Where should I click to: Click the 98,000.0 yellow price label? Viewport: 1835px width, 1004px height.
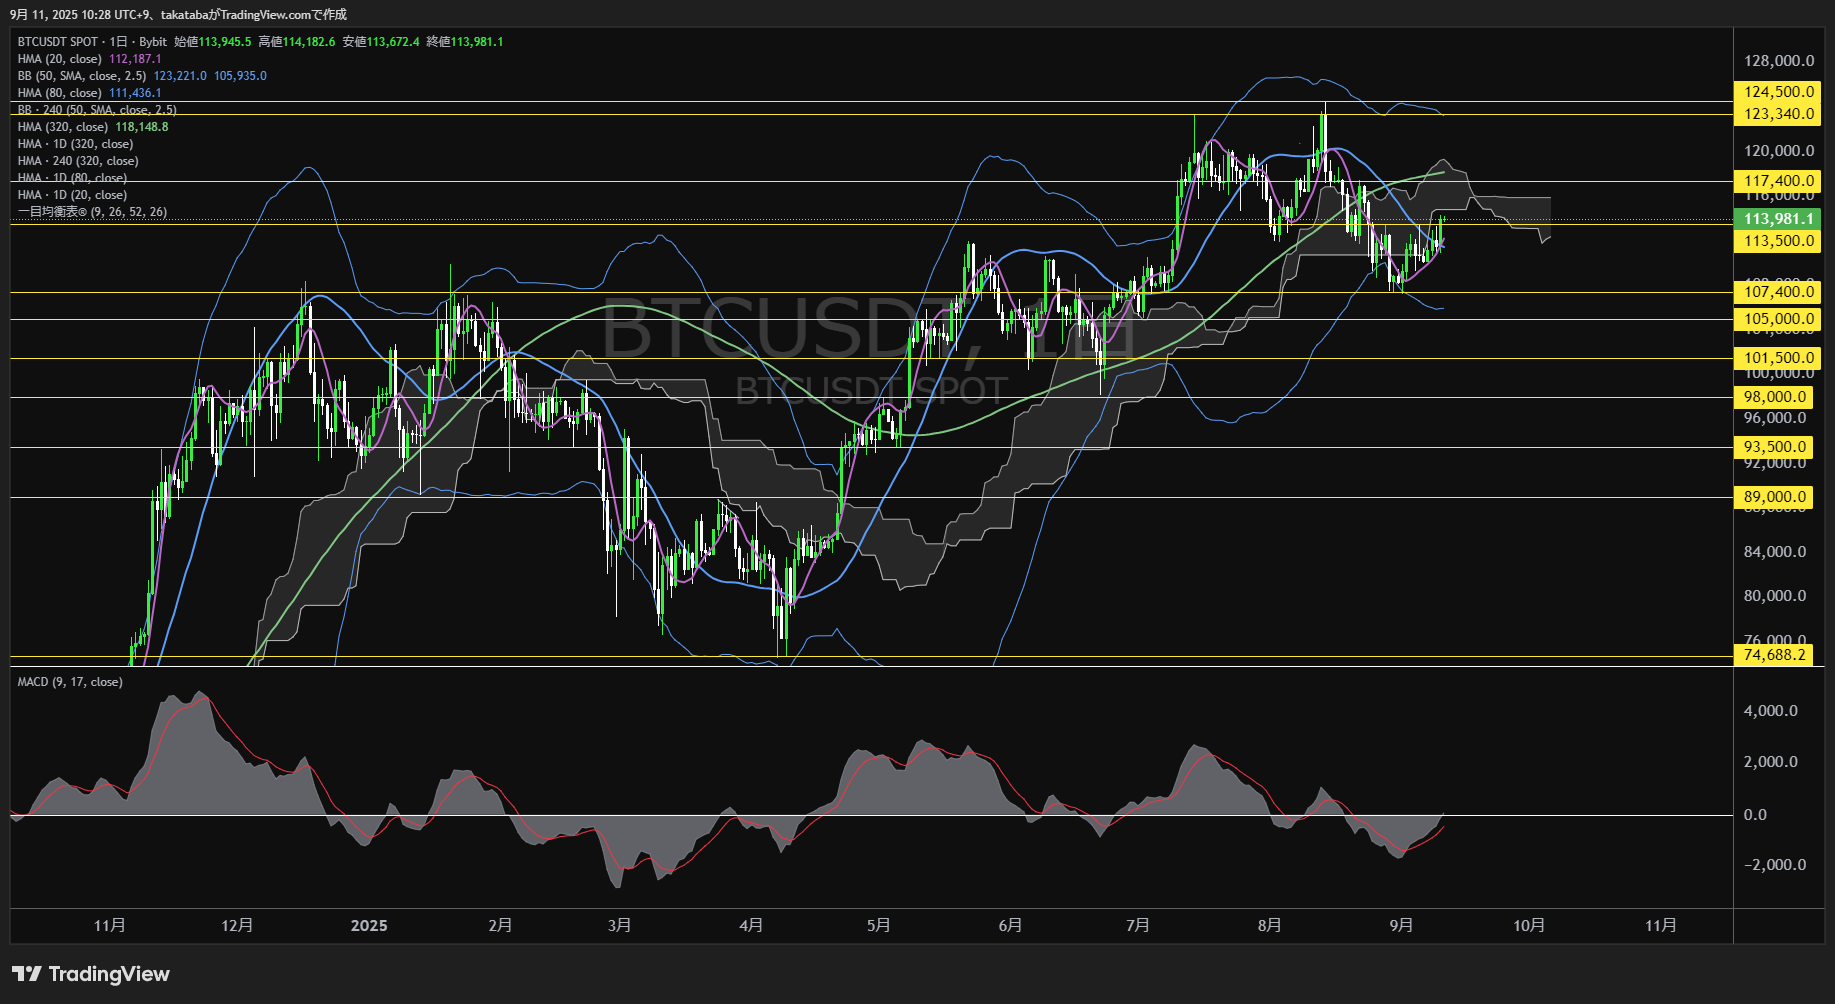1774,397
